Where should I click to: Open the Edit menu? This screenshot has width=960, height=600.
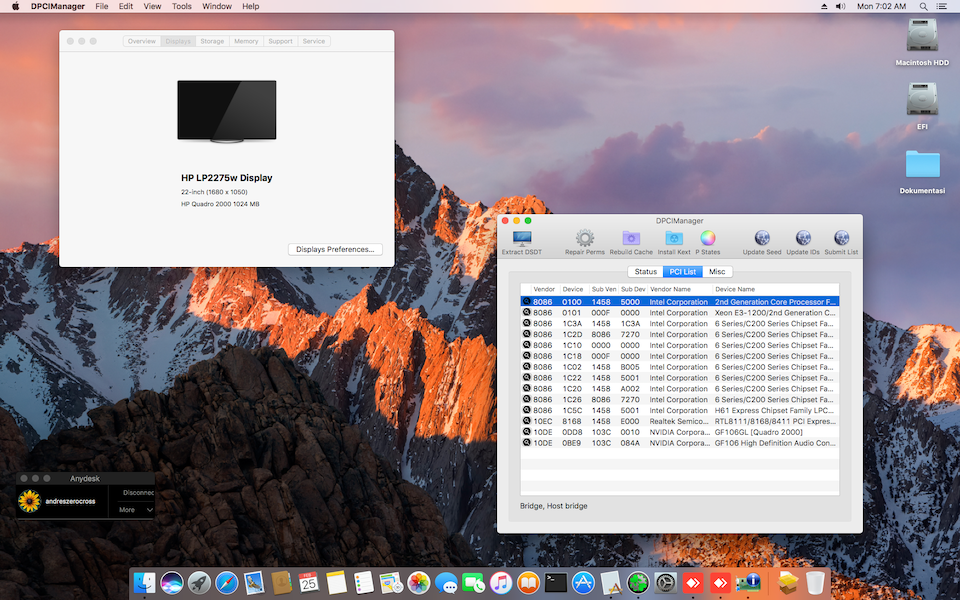click(x=126, y=6)
